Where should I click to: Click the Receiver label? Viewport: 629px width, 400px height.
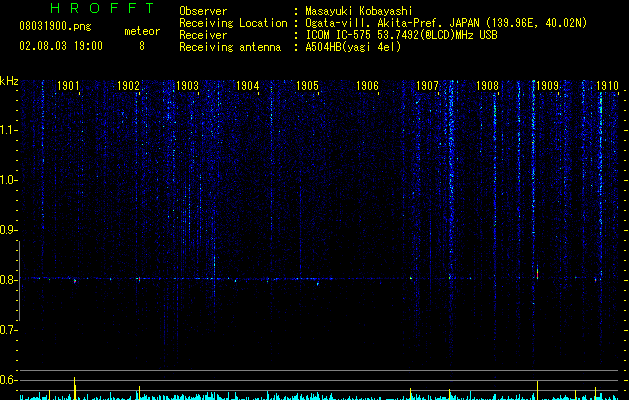203,35
